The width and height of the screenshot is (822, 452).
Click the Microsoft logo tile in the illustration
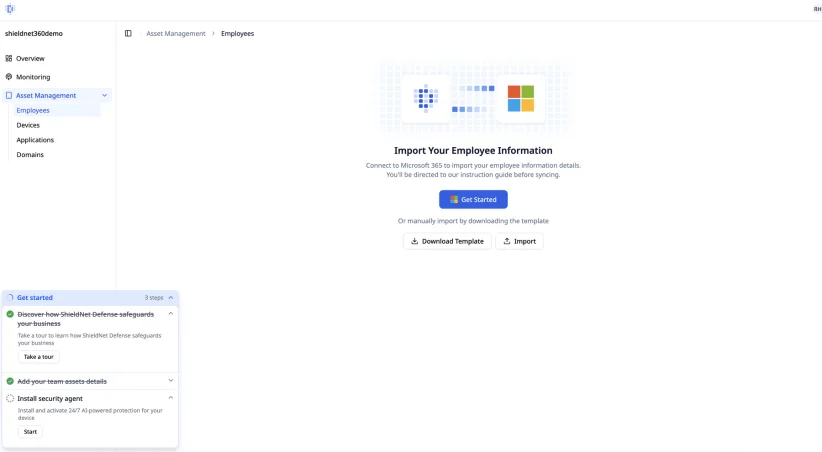521,99
